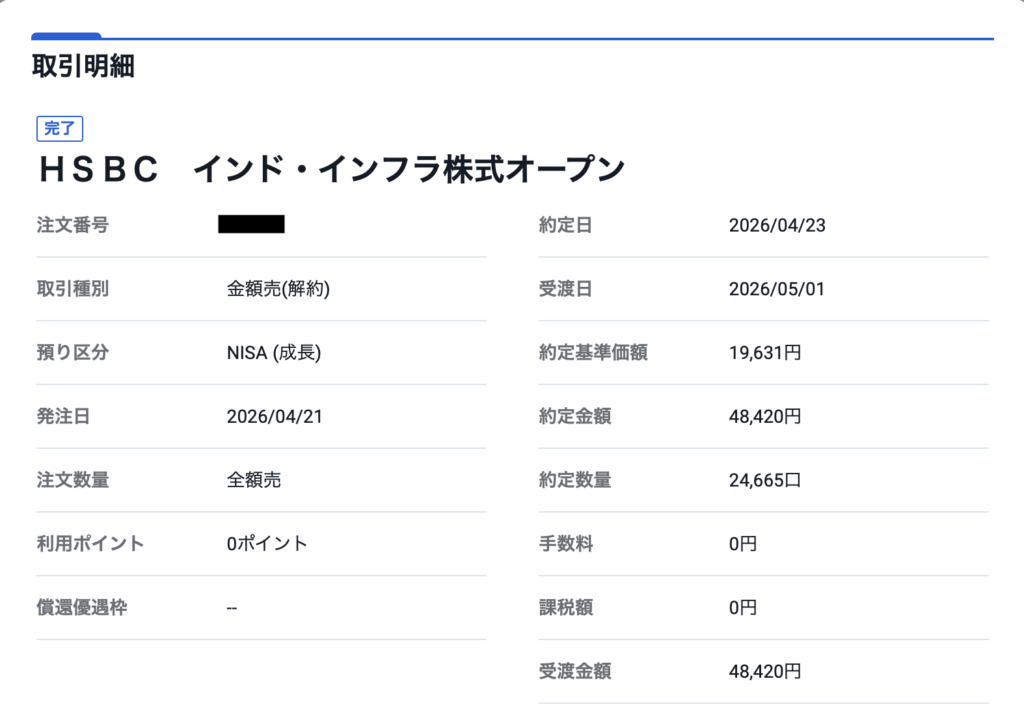Click the 受渡金額 settlement amount 48,420円
This screenshot has height=722, width=1024.
click(765, 671)
